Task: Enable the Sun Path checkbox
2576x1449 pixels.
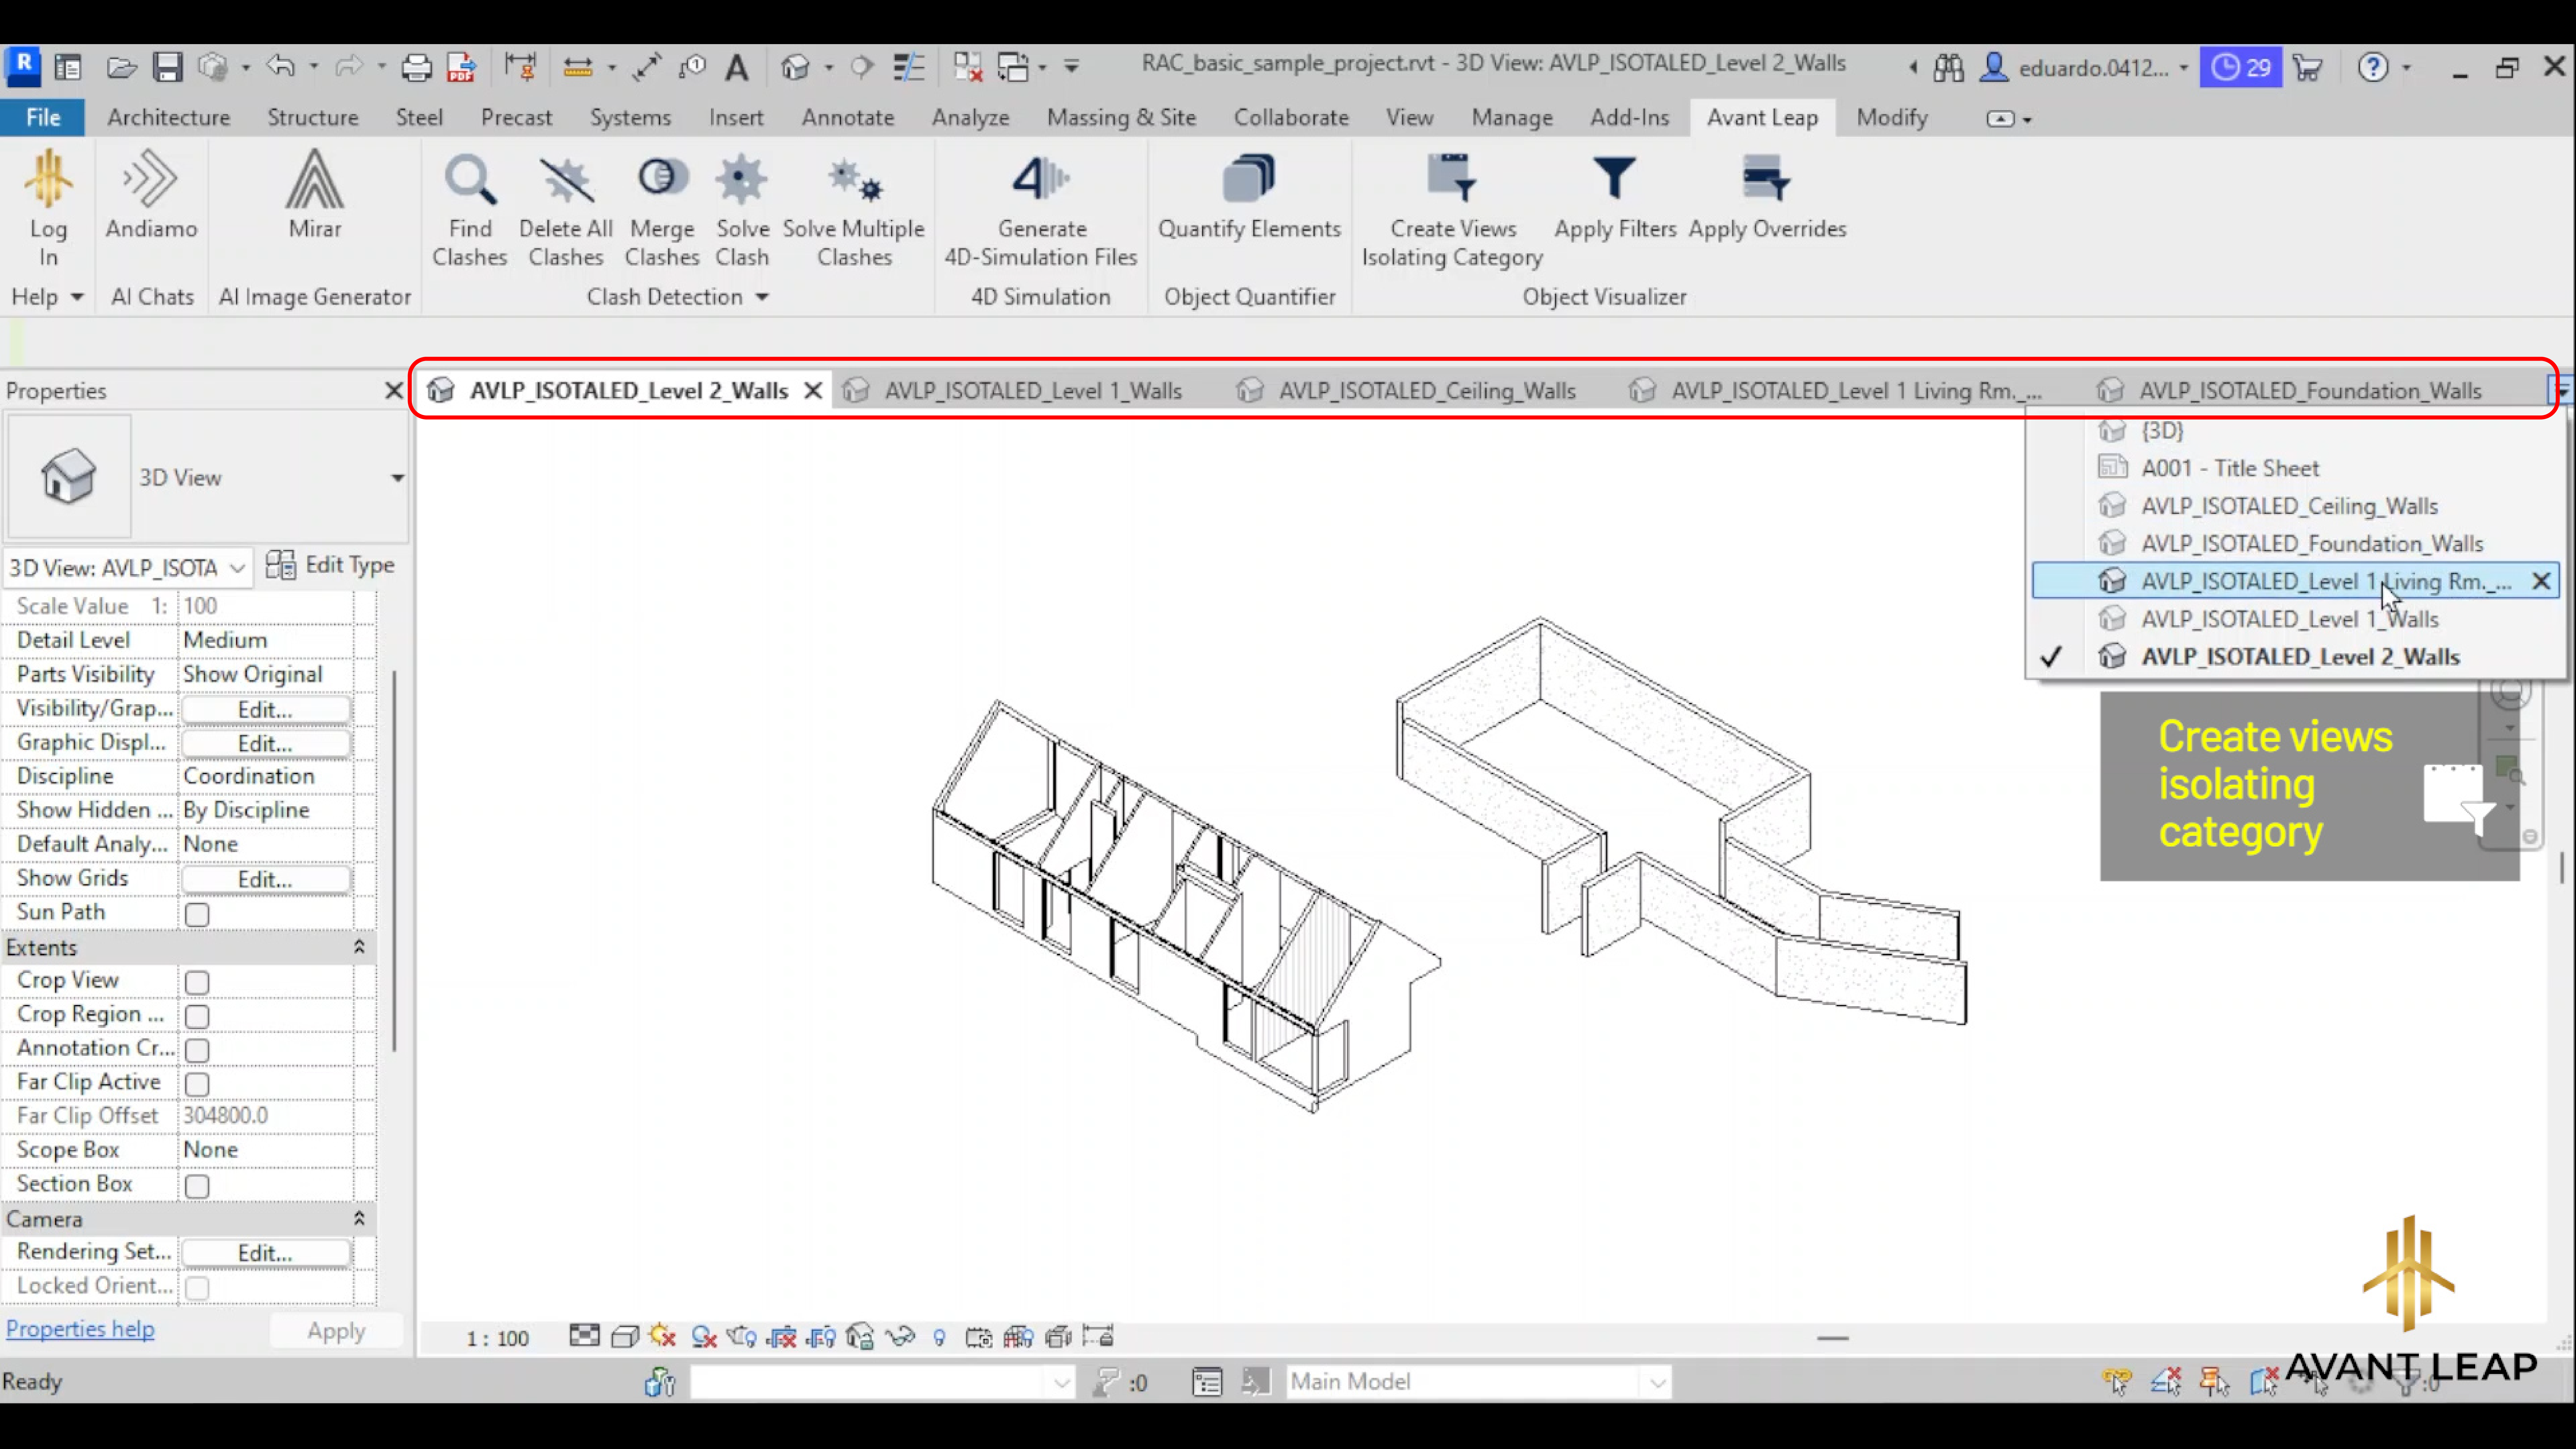Action: (x=197, y=914)
